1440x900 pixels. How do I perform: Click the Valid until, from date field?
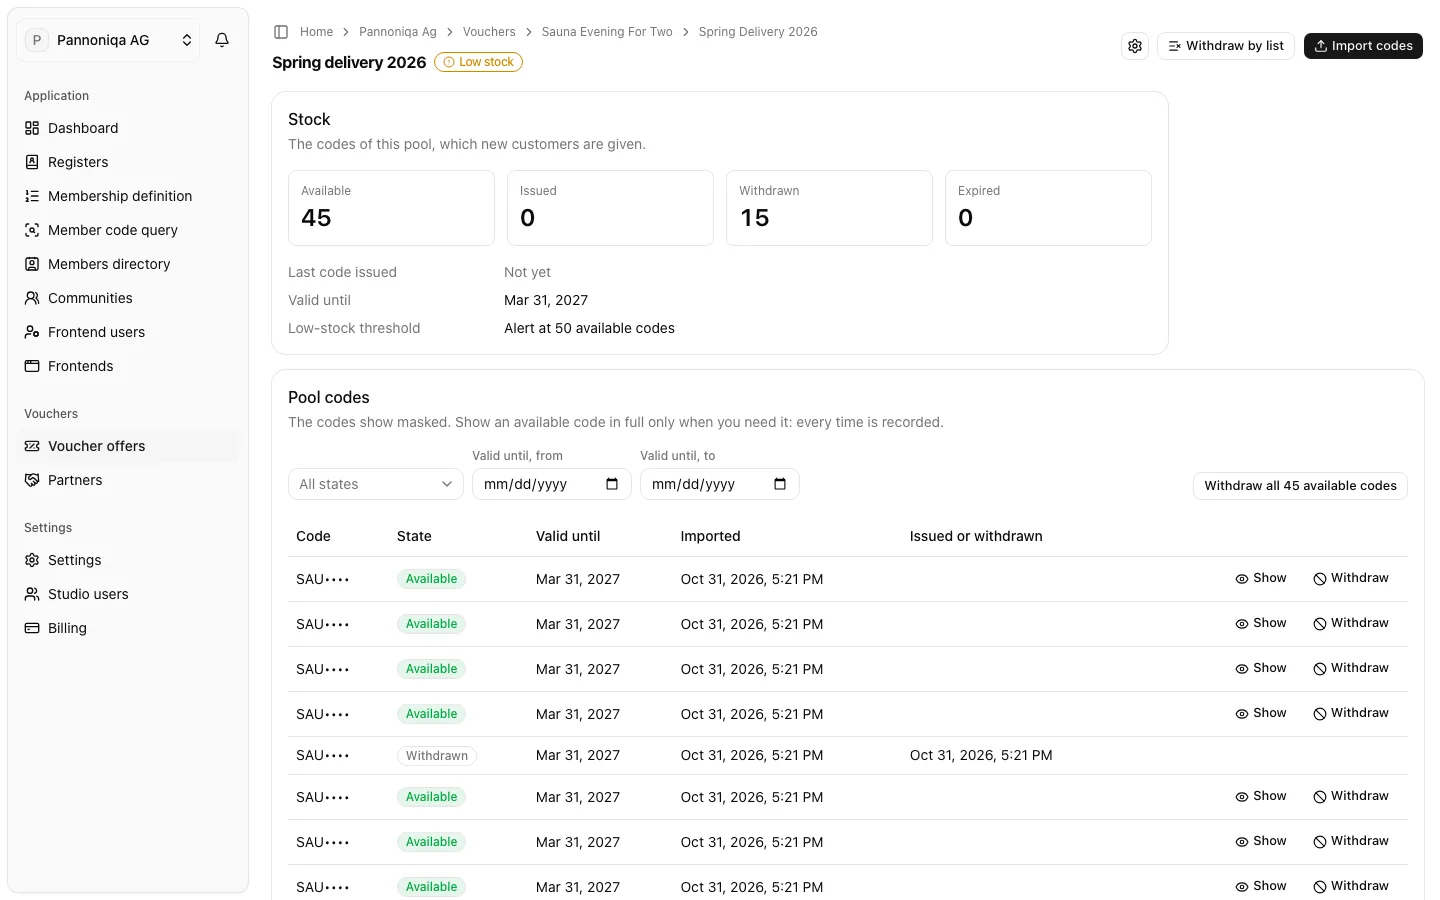(552, 484)
